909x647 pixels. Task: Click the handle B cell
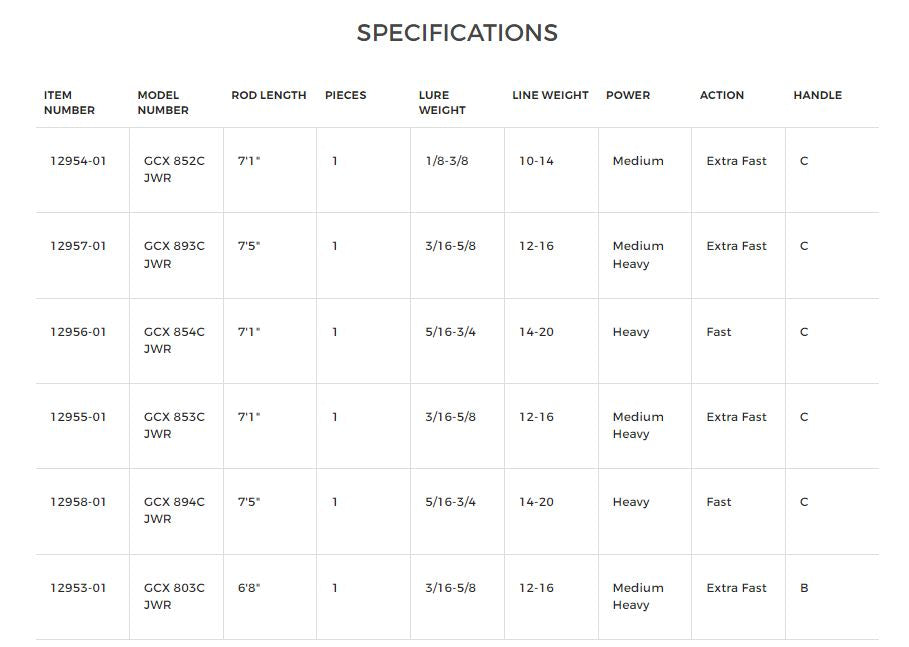click(x=804, y=588)
